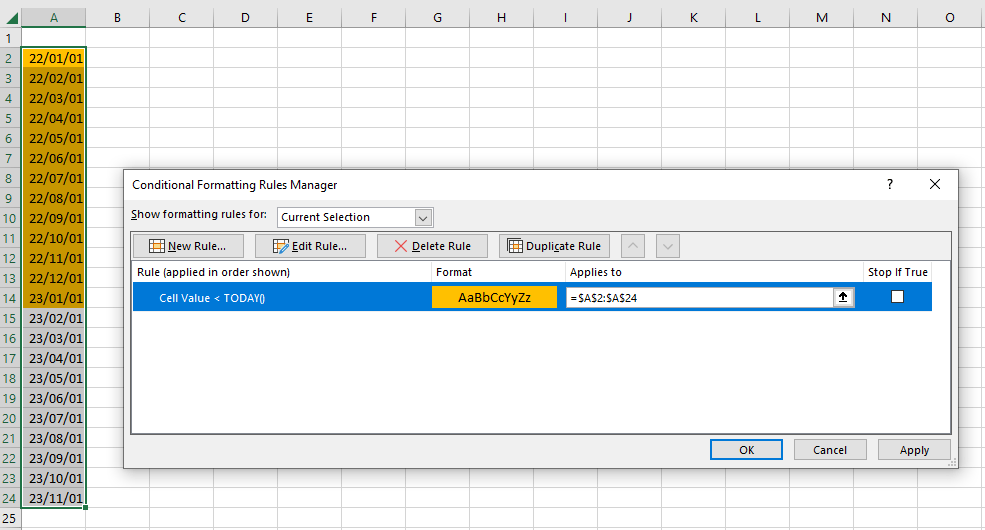The width and height of the screenshot is (985, 530).
Task: Apply the formatting rules
Action: click(914, 450)
